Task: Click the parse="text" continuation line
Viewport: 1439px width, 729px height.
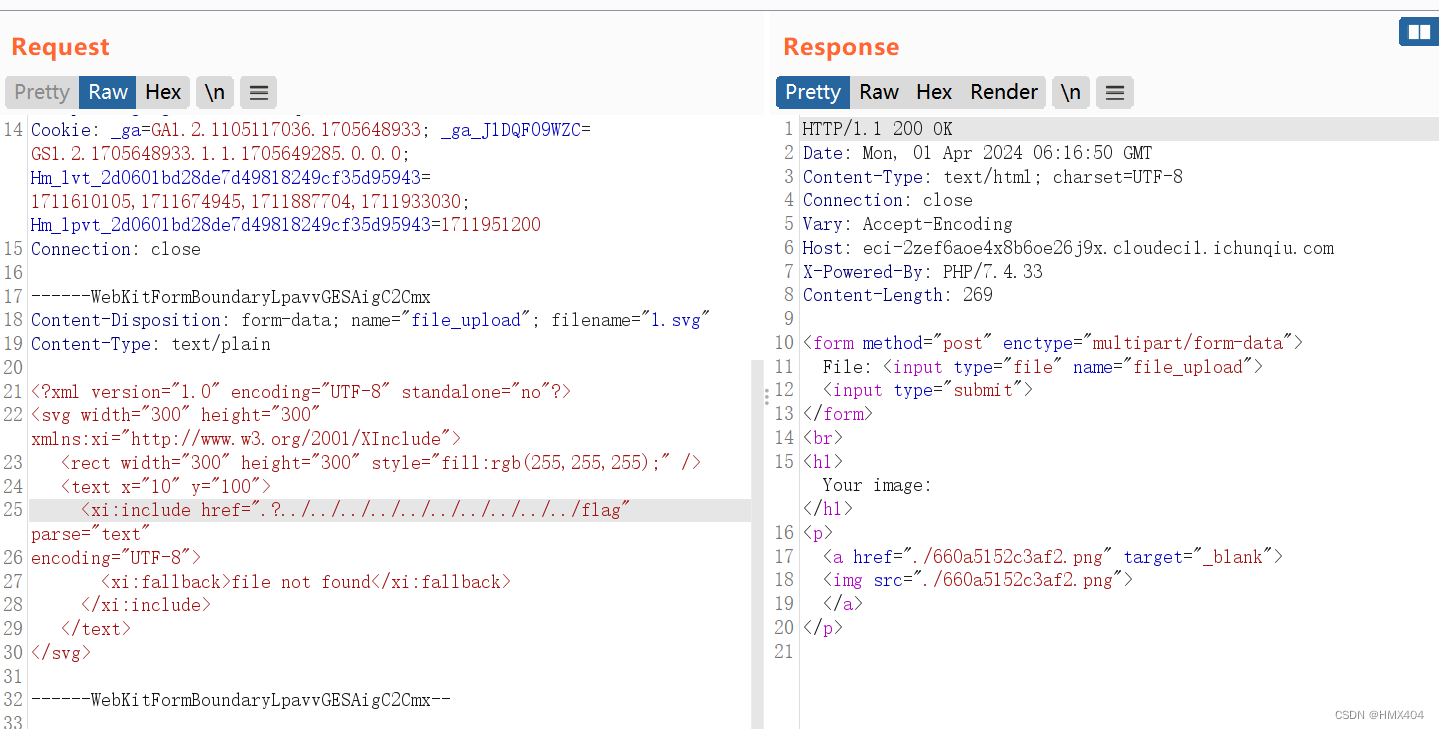Action: [91, 535]
